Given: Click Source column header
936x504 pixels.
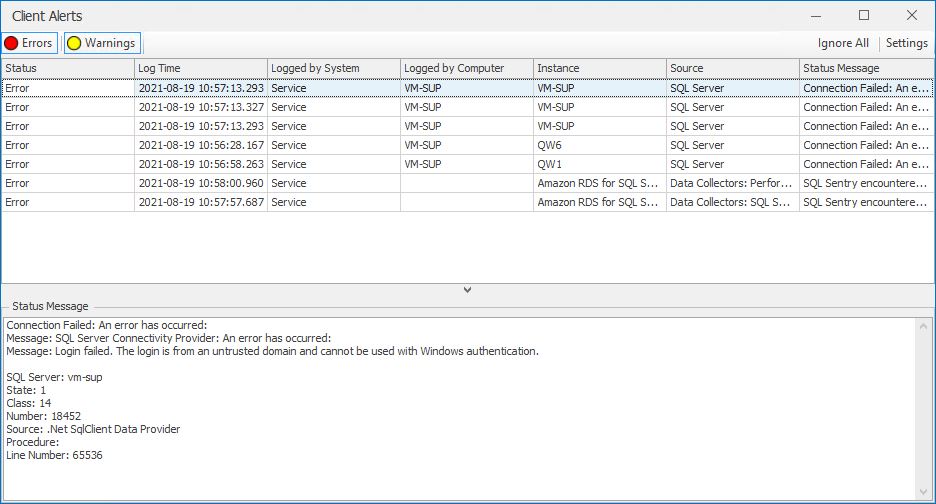Looking at the screenshot, I should [733, 68].
